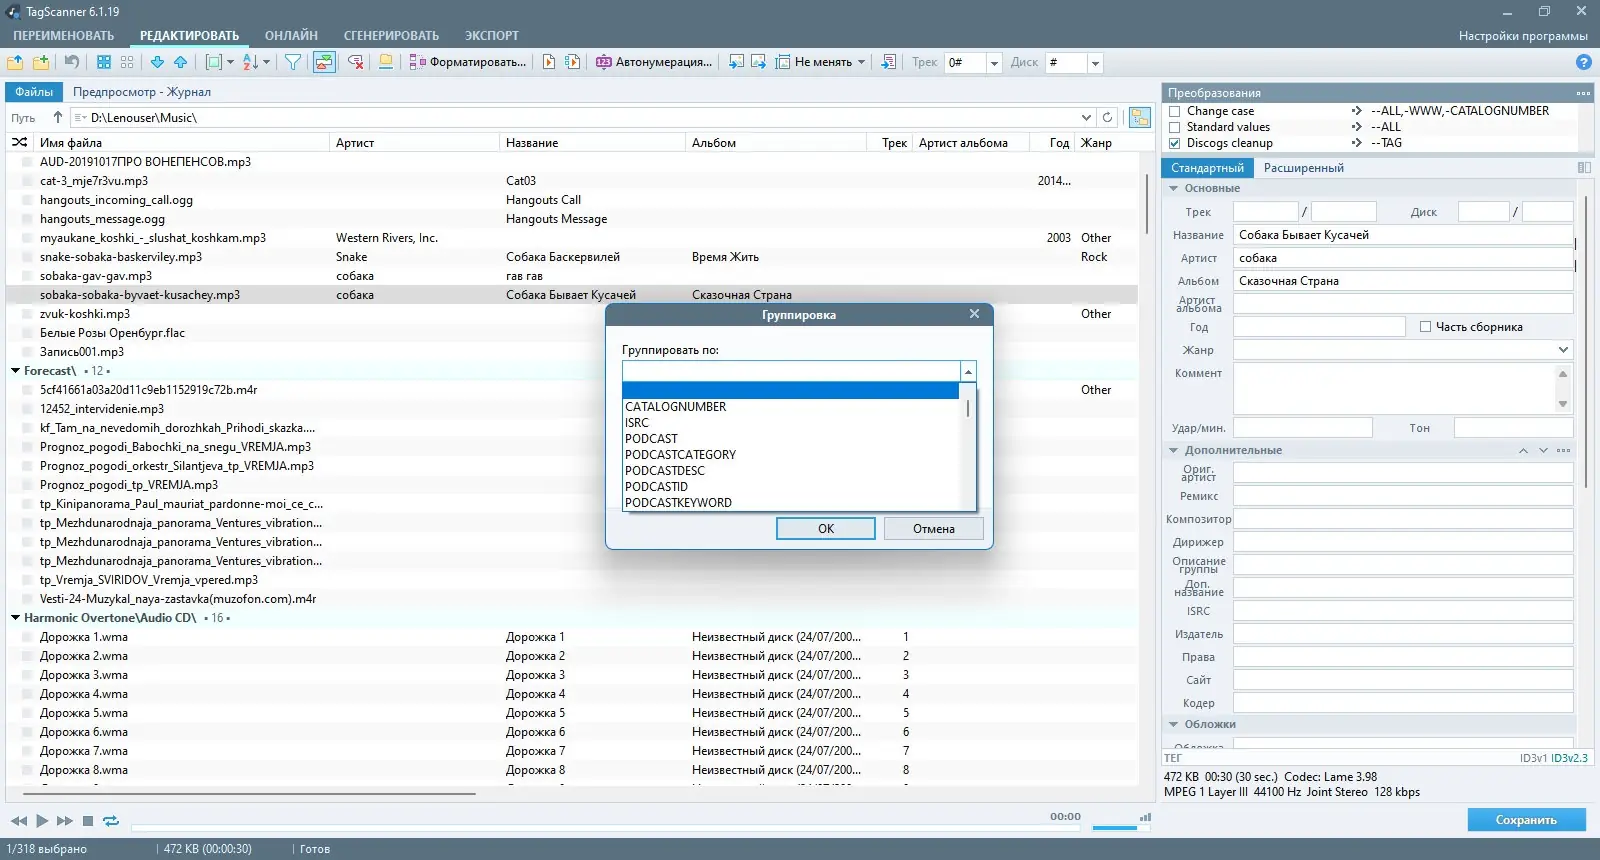Click the save cover to file icon

(x=759, y=62)
